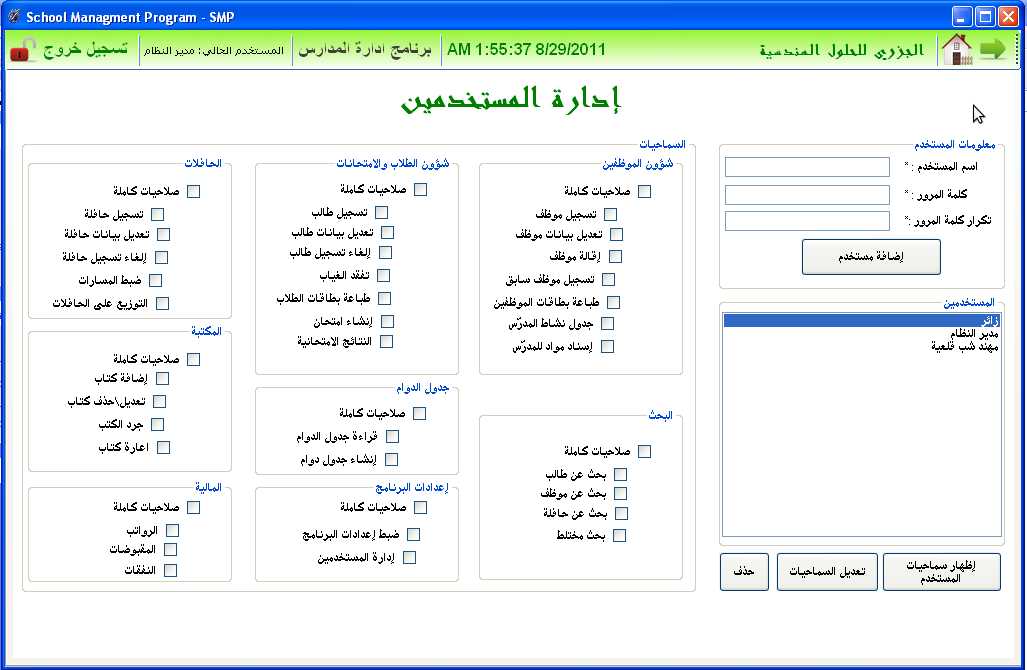Select user مدير النظام in the list

click(x=862, y=333)
